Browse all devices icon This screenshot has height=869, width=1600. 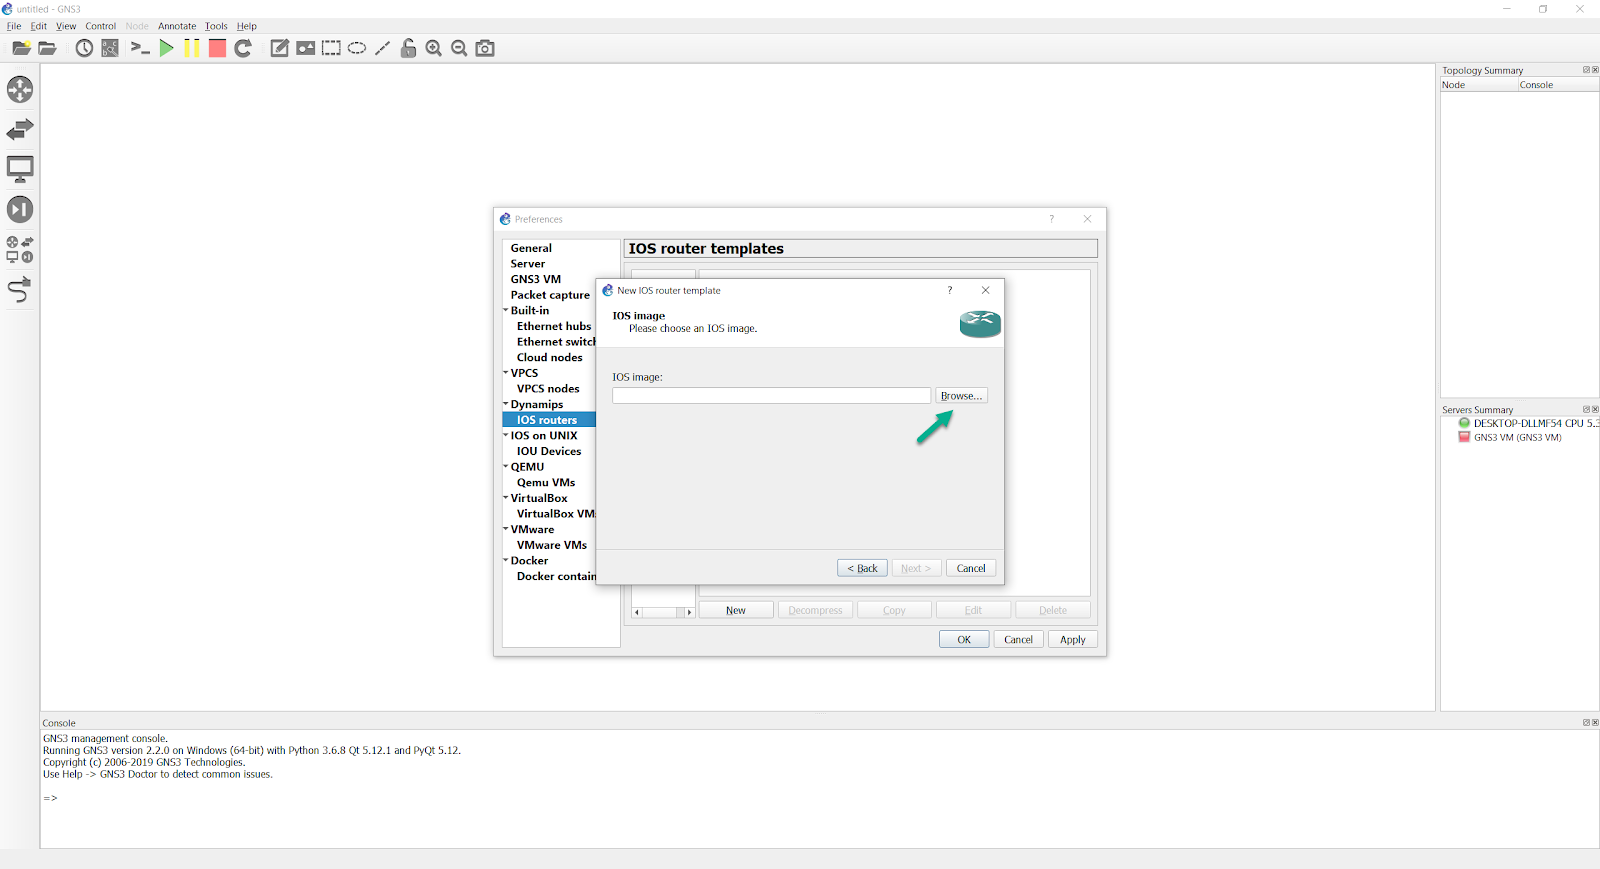pyautogui.click(x=20, y=249)
